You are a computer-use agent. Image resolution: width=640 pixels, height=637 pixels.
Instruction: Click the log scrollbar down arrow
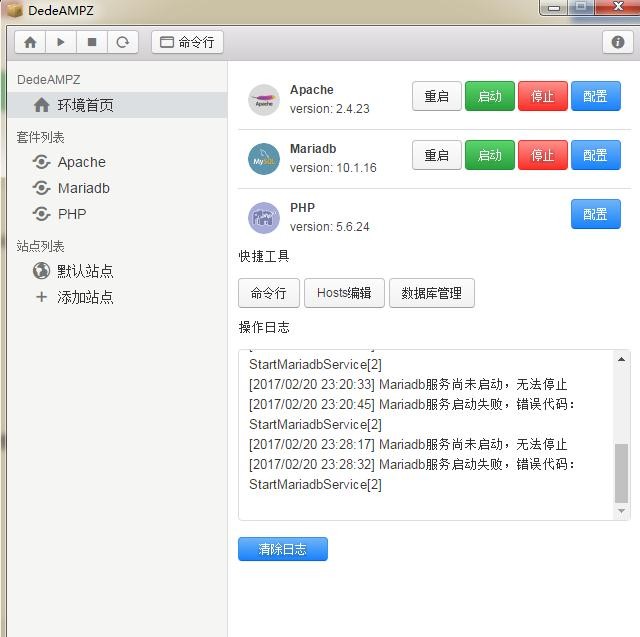(x=621, y=511)
